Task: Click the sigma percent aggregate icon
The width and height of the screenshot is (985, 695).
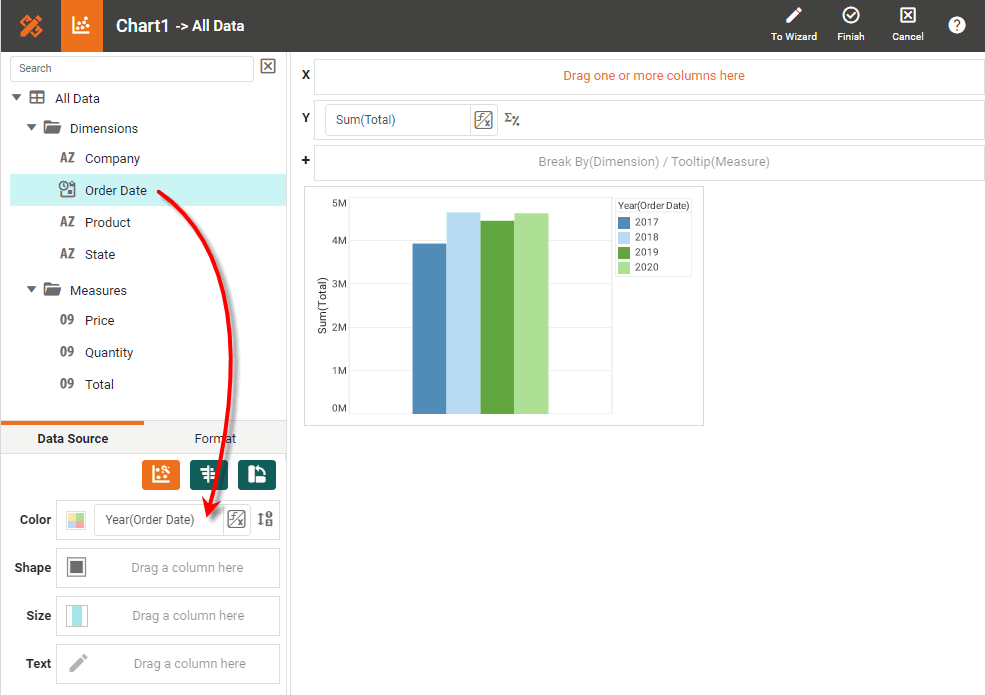Action: pos(512,120)
